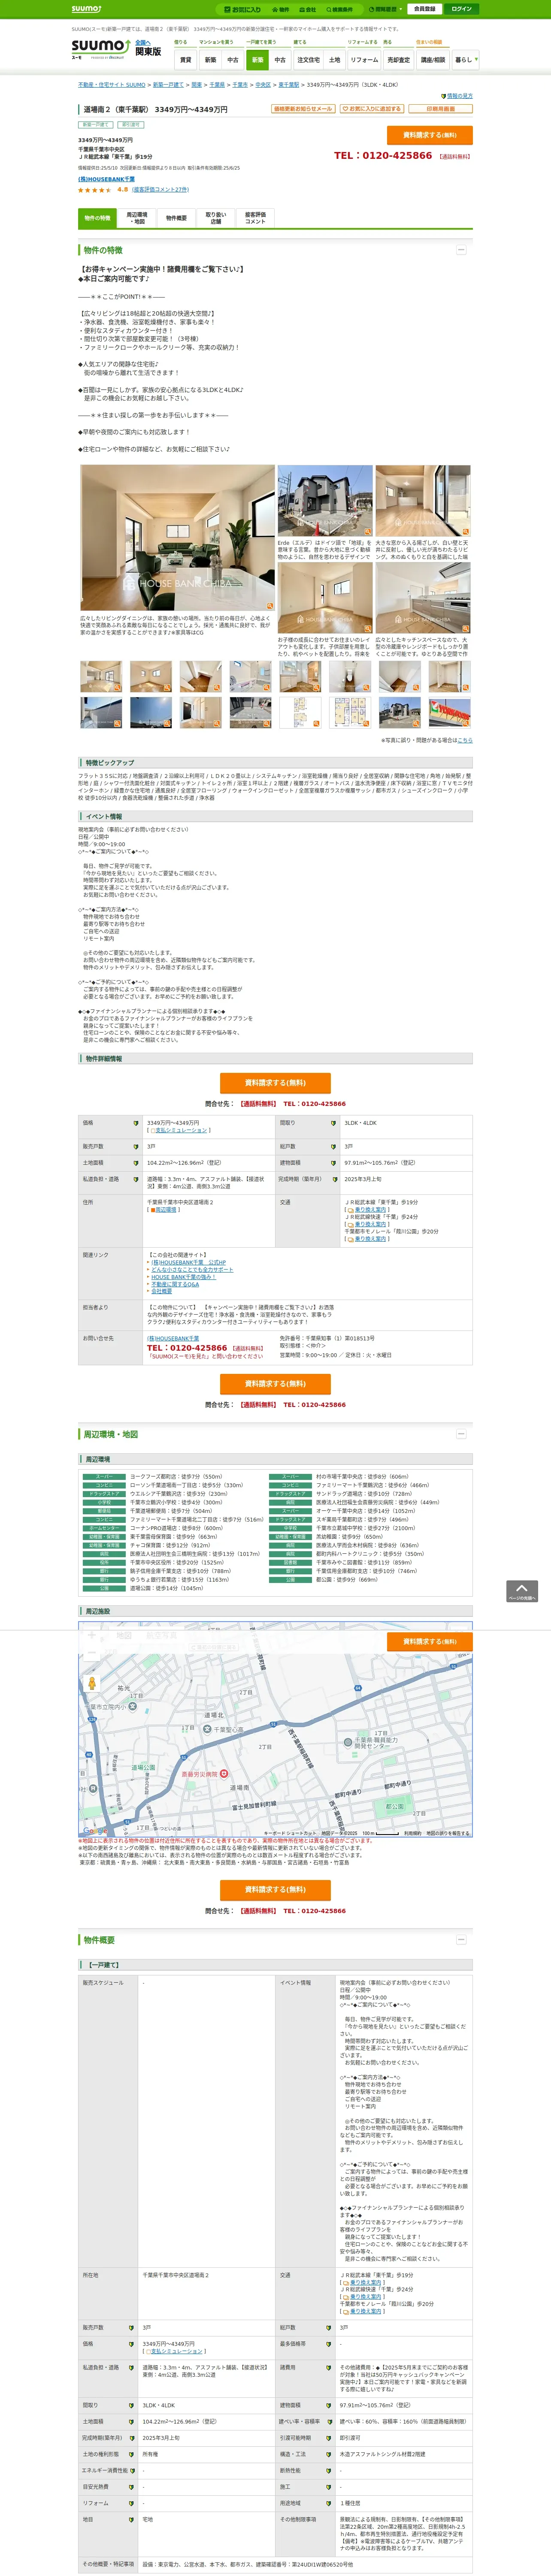The image size is (551, 2576).
Task: Open the (株)HOUSEBANK千葉 company link under the address
Action: click(107, 179)
